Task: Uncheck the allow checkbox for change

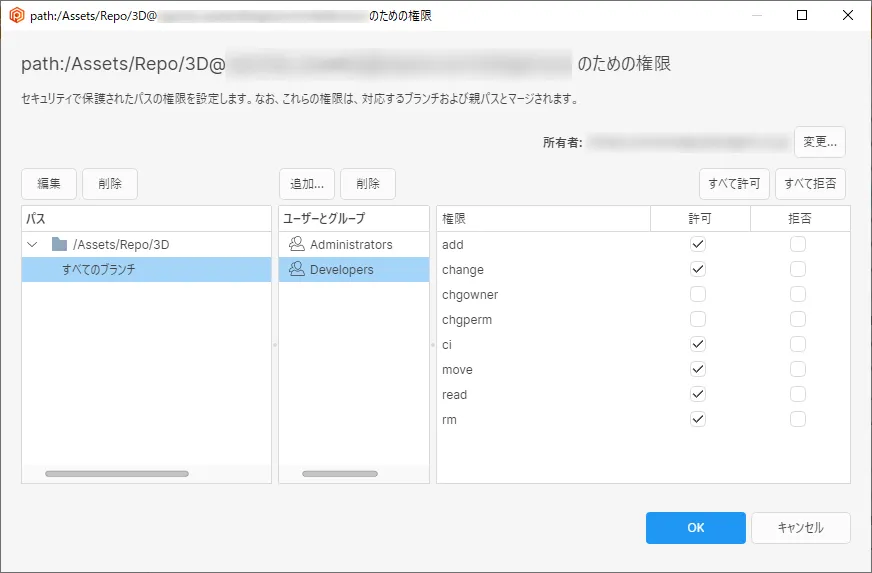Action: (x=697, y=269)
